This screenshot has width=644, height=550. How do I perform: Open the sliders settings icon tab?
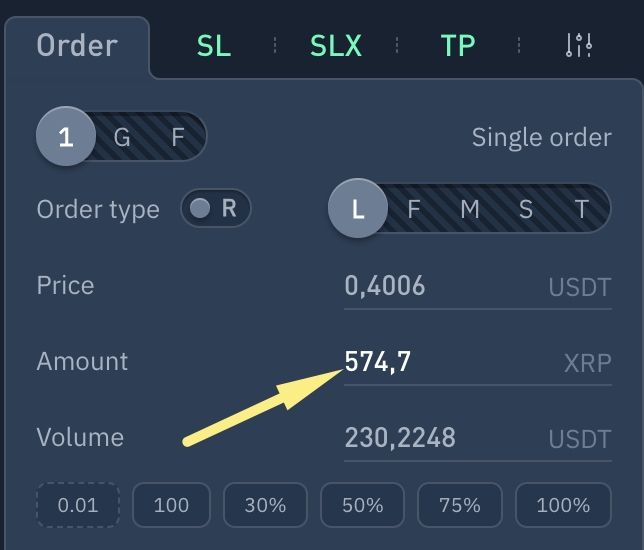tap(579, 45)
